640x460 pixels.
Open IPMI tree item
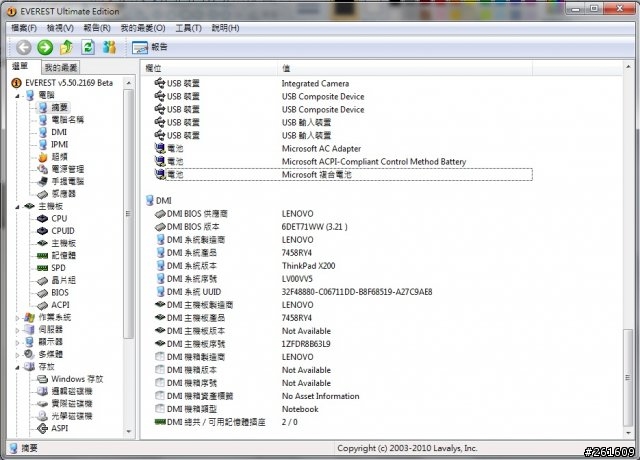[60, 144]
